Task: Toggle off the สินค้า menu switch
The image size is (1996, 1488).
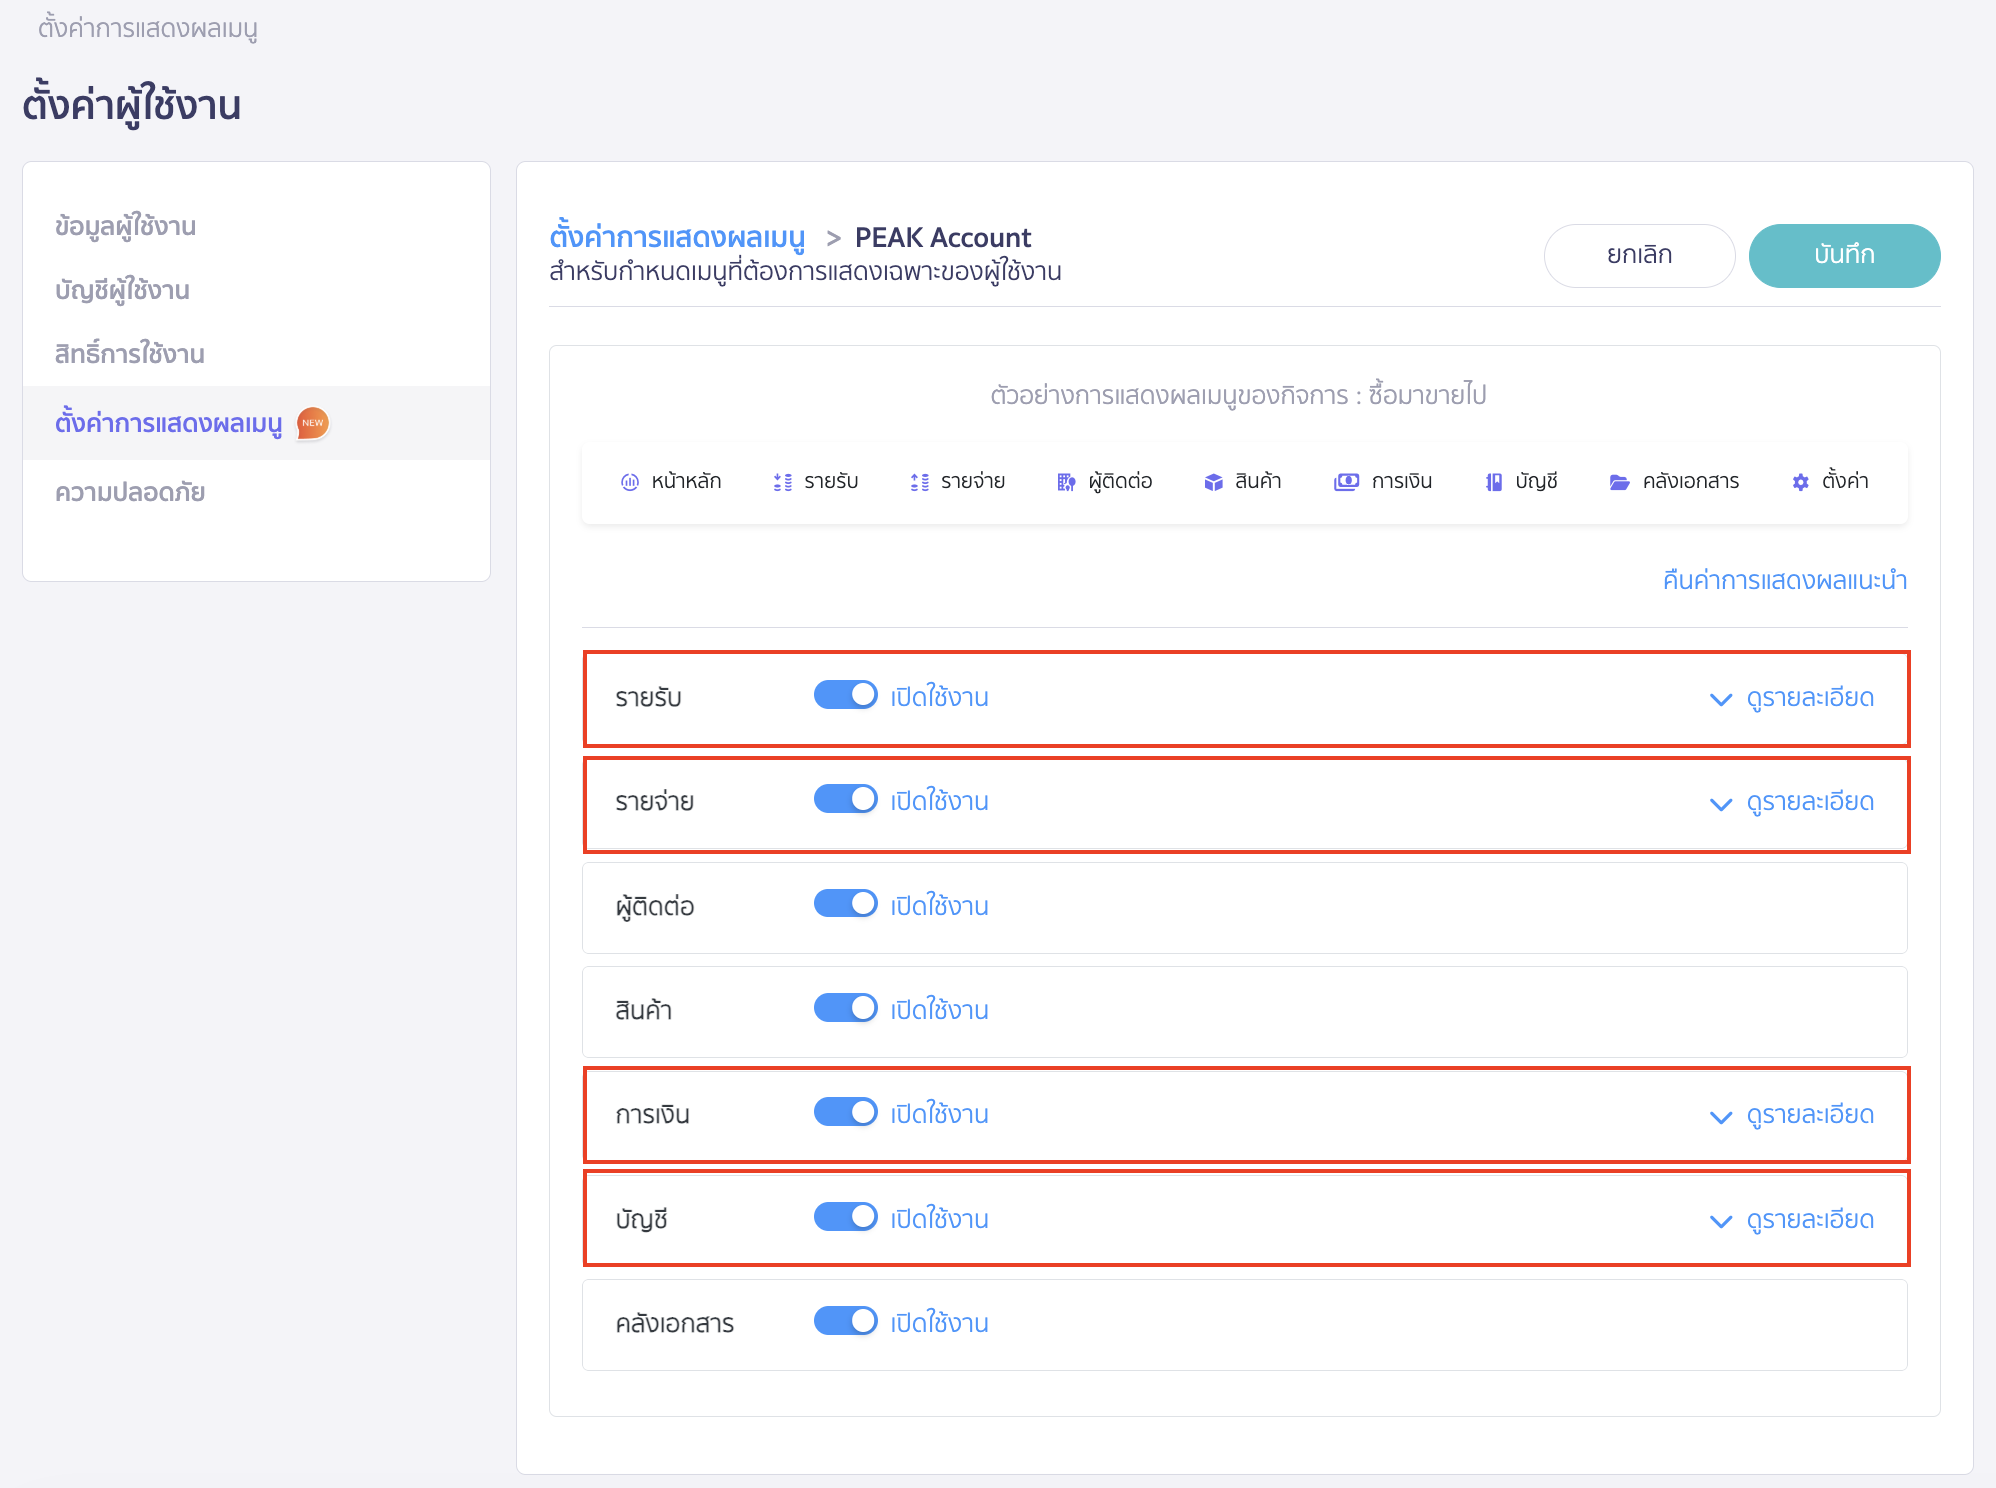Action: (845, 1008)
